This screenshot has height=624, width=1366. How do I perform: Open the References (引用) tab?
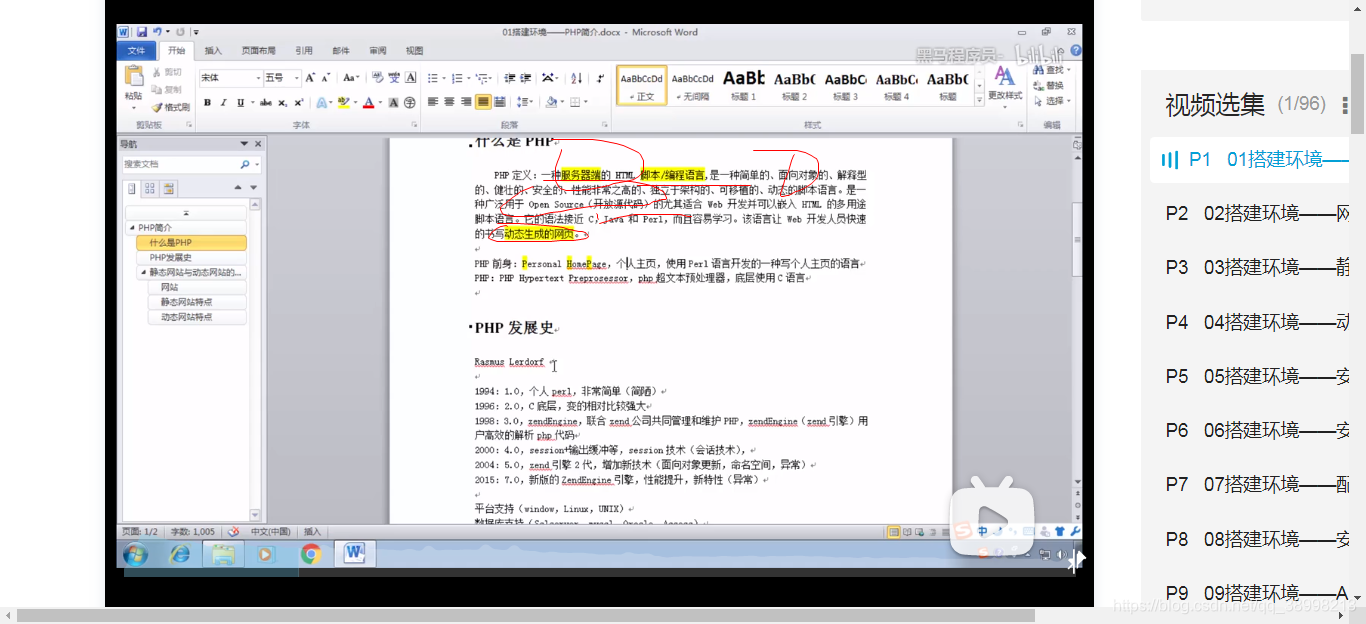point(304,50)
